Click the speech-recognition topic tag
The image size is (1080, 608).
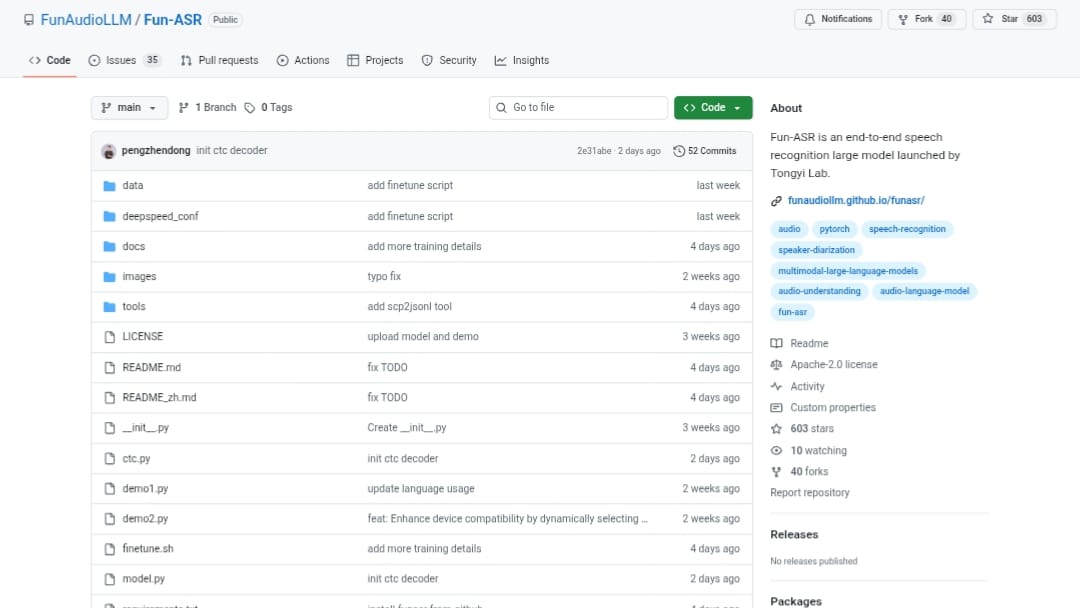[907, 229]
